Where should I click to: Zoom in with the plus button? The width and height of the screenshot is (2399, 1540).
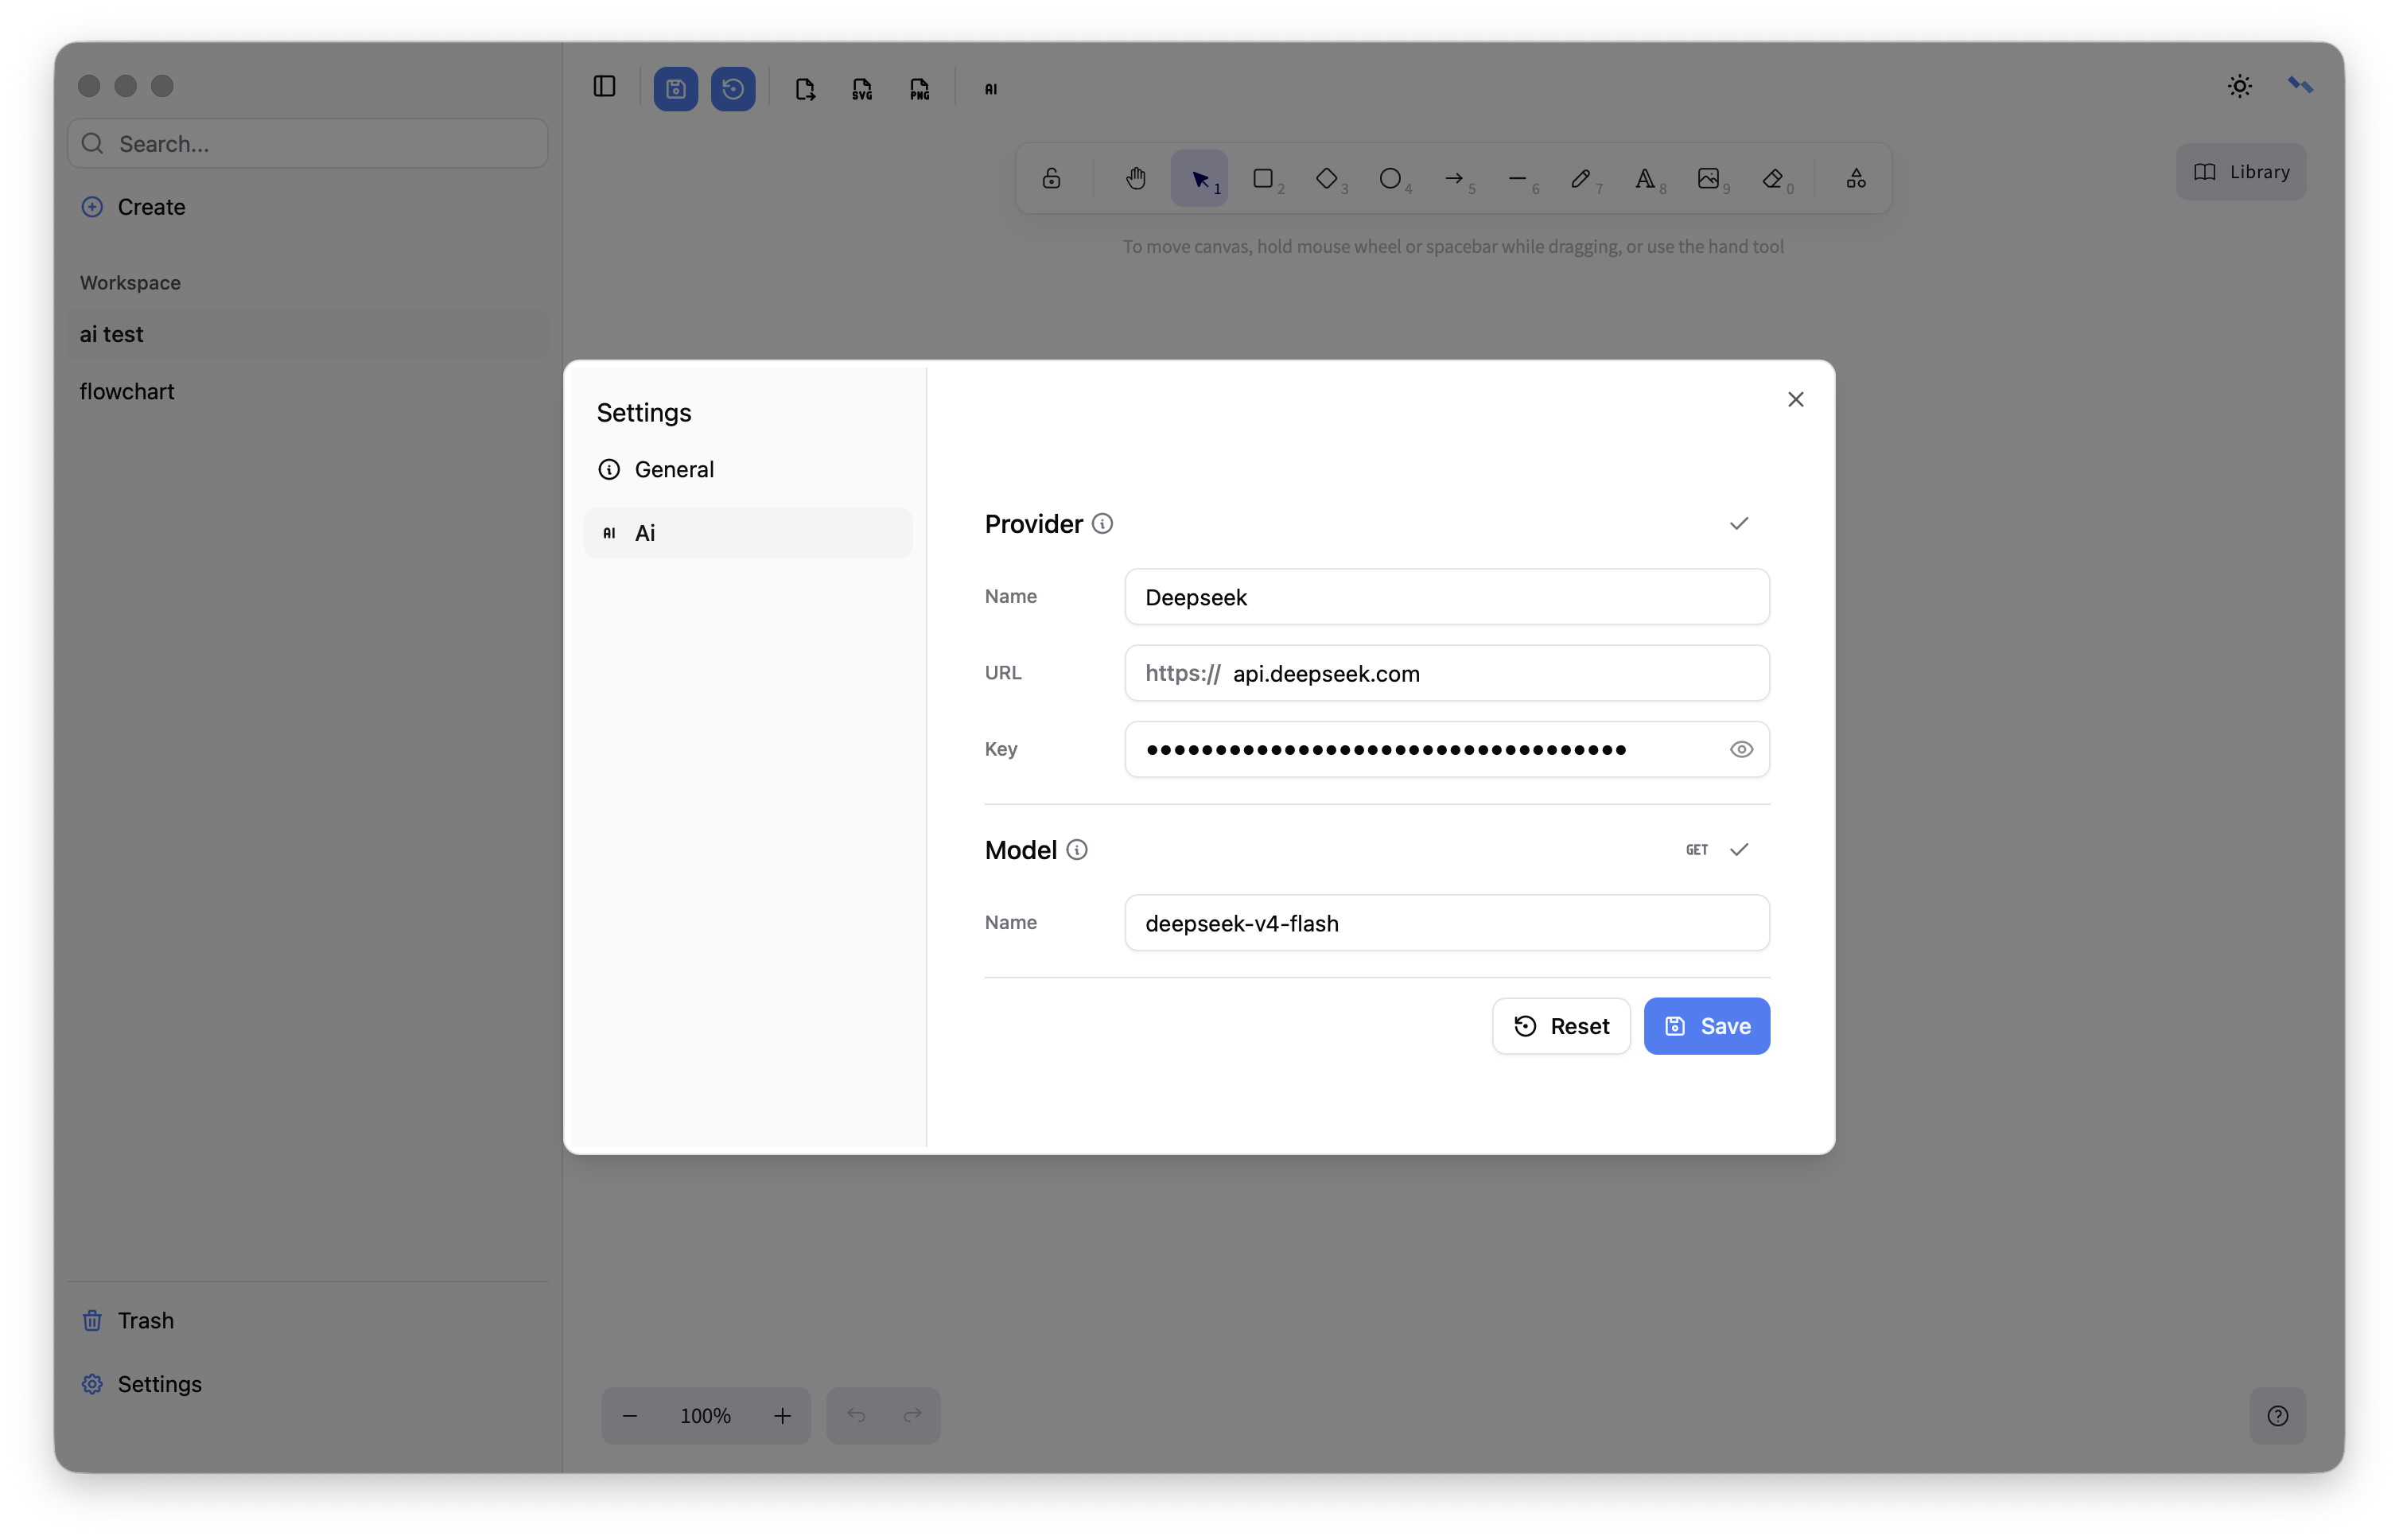(782, 1416)
